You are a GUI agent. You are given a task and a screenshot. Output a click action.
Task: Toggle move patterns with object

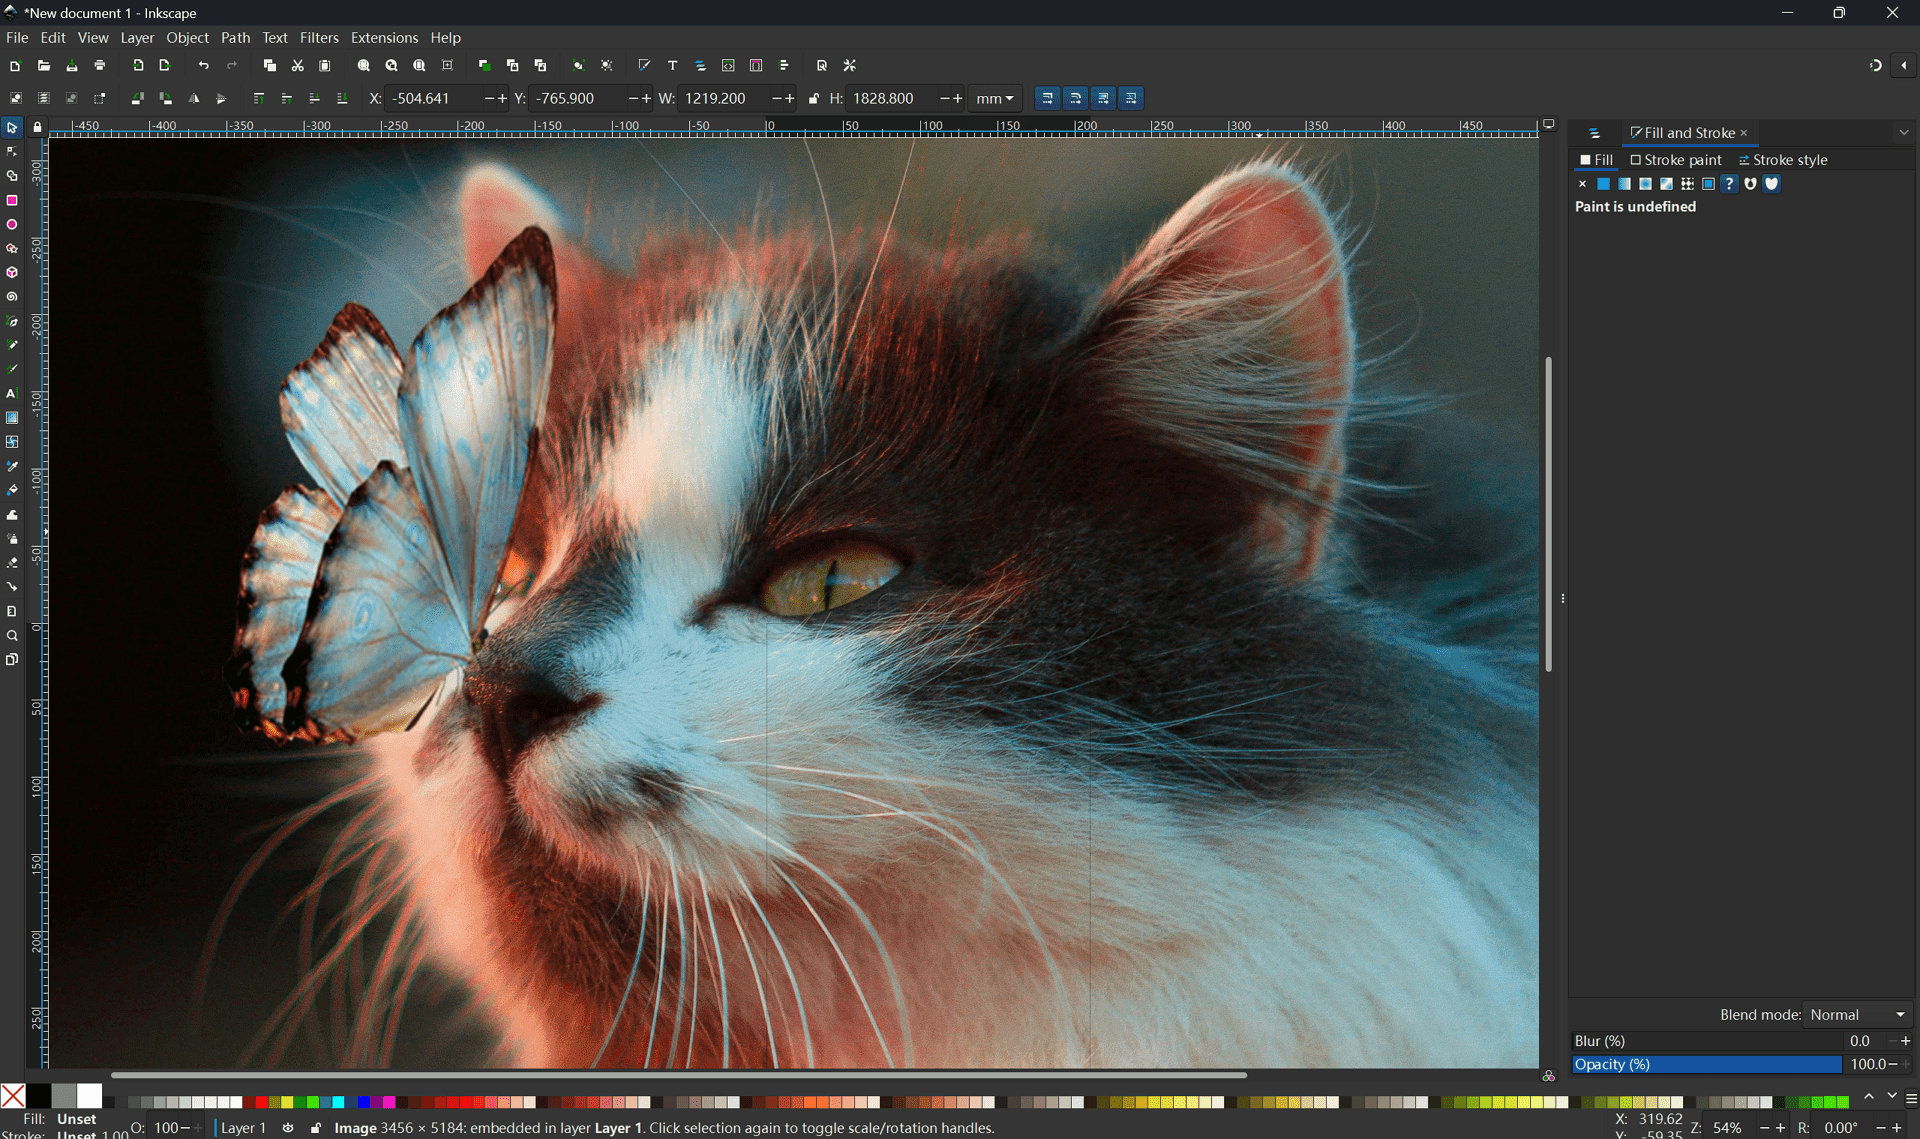(1131, 98)
